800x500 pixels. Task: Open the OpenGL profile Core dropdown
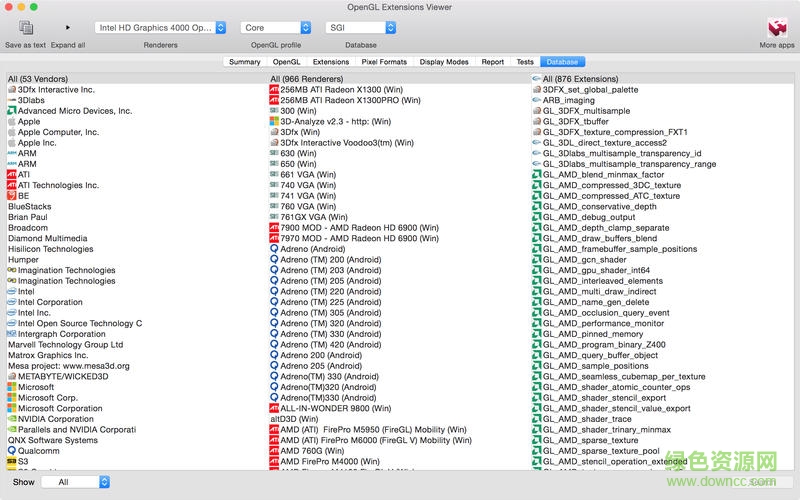[273, 28]
